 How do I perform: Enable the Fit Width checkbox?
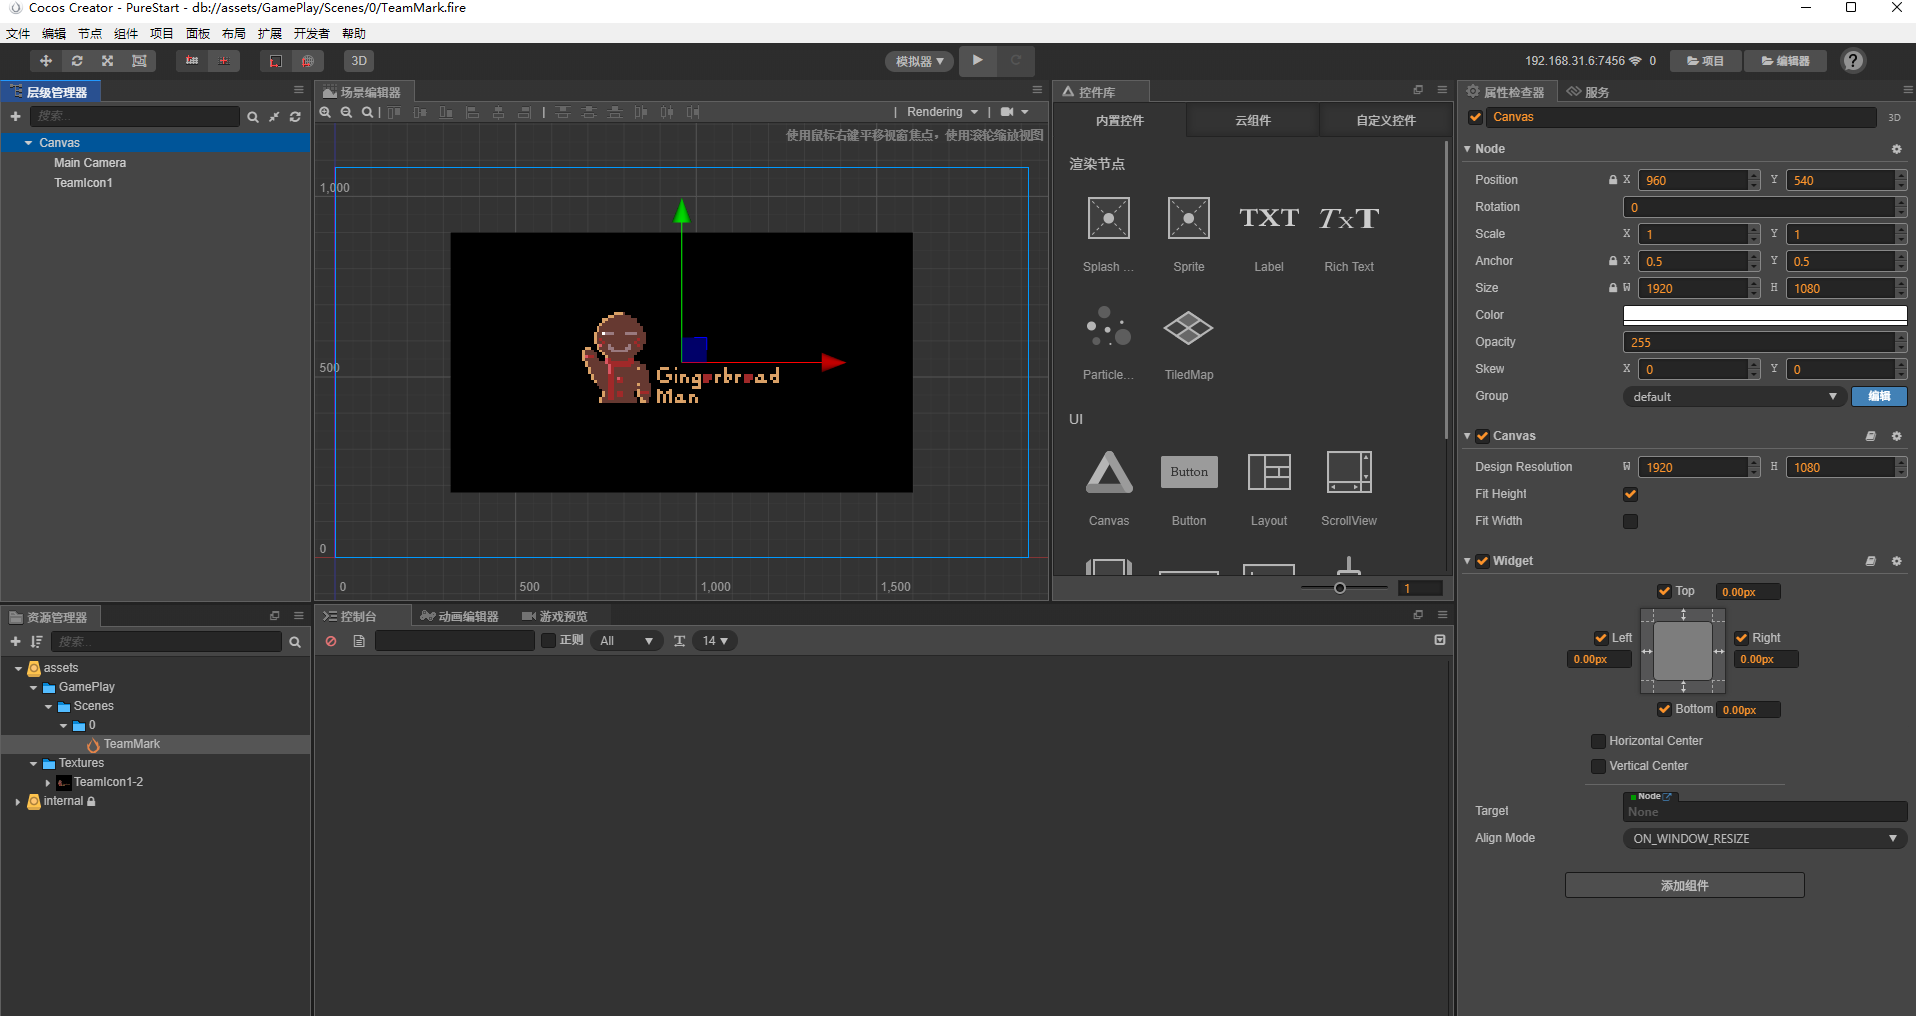pos(1630,521)
